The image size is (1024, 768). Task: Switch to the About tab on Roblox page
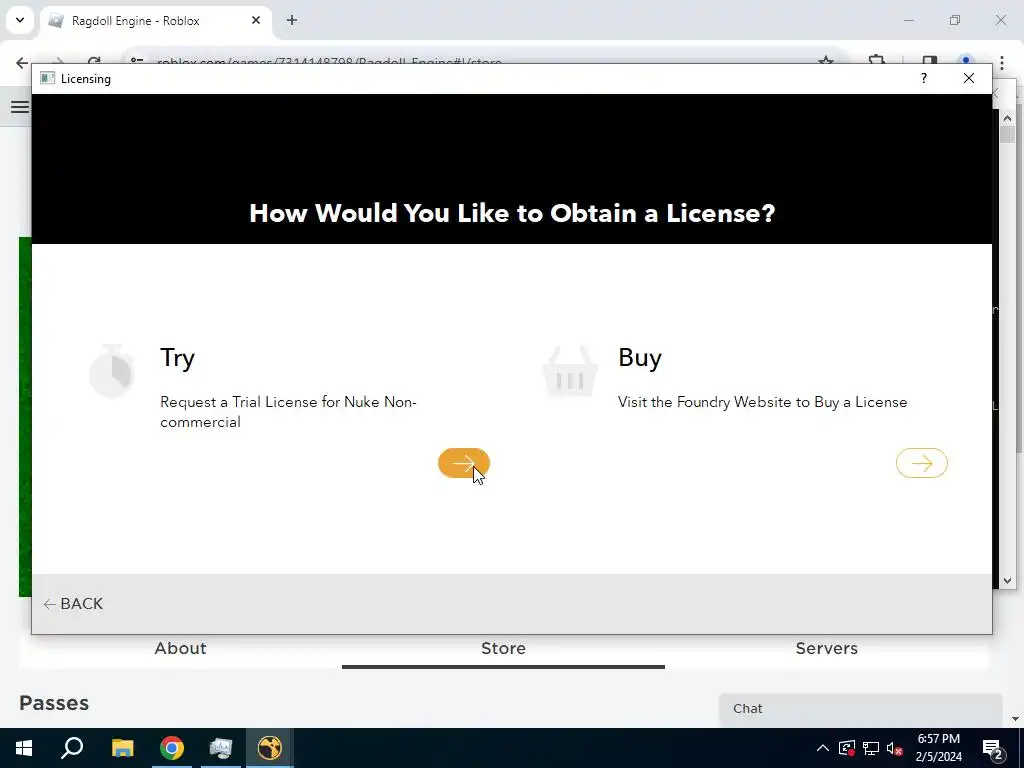180,648
